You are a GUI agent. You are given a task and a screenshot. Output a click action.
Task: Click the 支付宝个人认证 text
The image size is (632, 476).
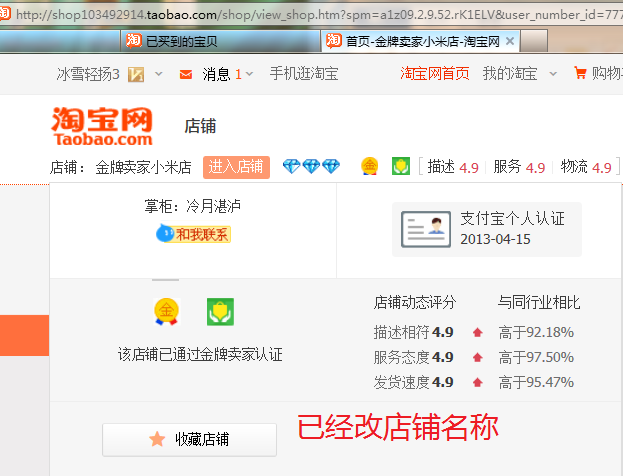pos(512,218)
